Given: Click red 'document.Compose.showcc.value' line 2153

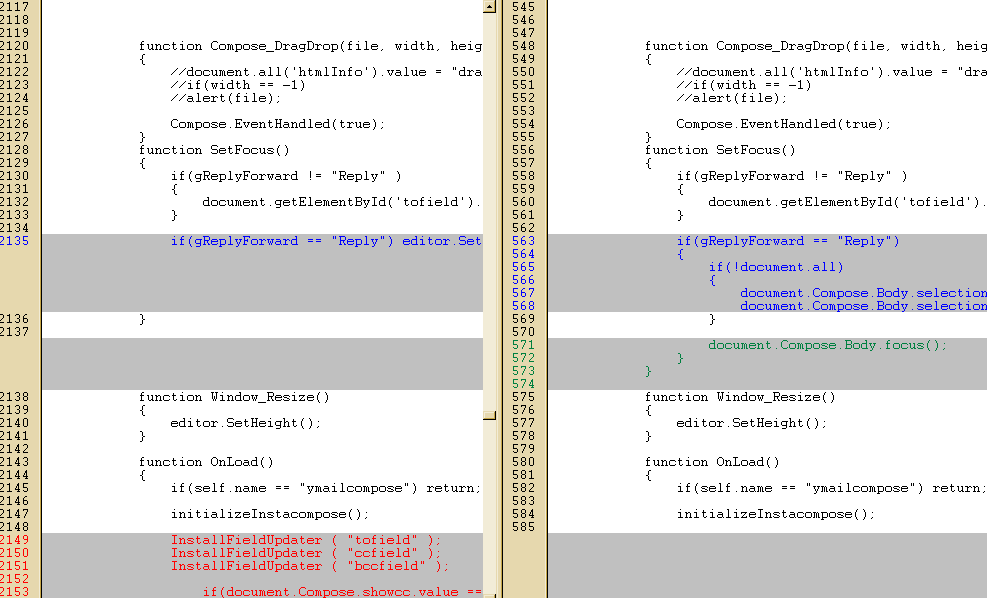Looking at the screenshot, I should [342, 592].
